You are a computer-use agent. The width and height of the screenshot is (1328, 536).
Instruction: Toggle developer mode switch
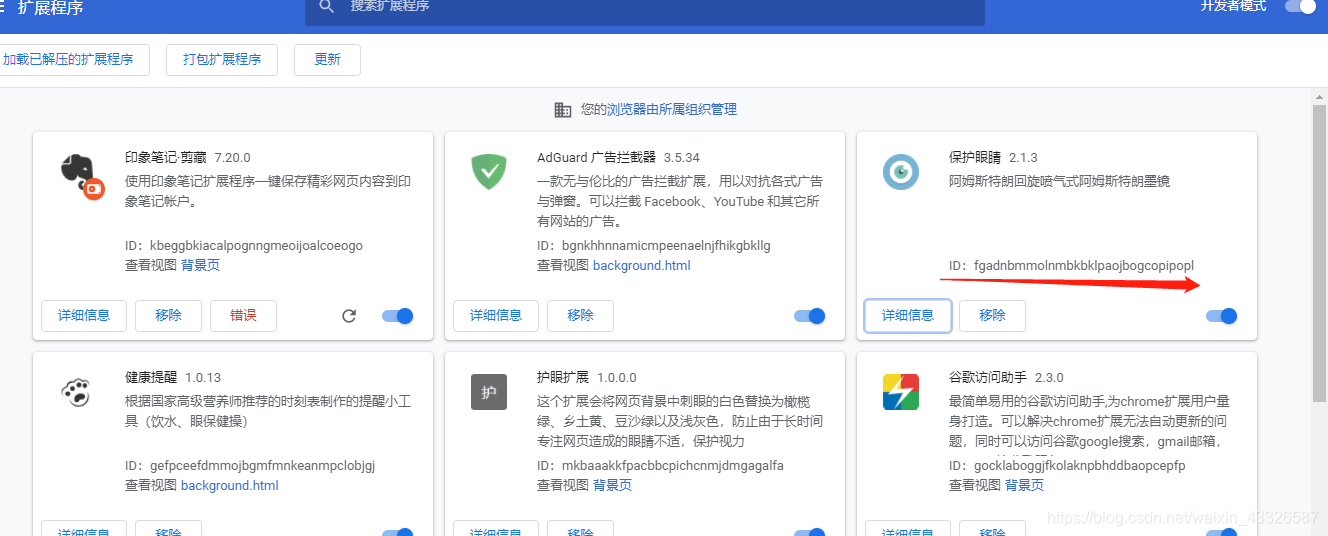coord(1300,6)
